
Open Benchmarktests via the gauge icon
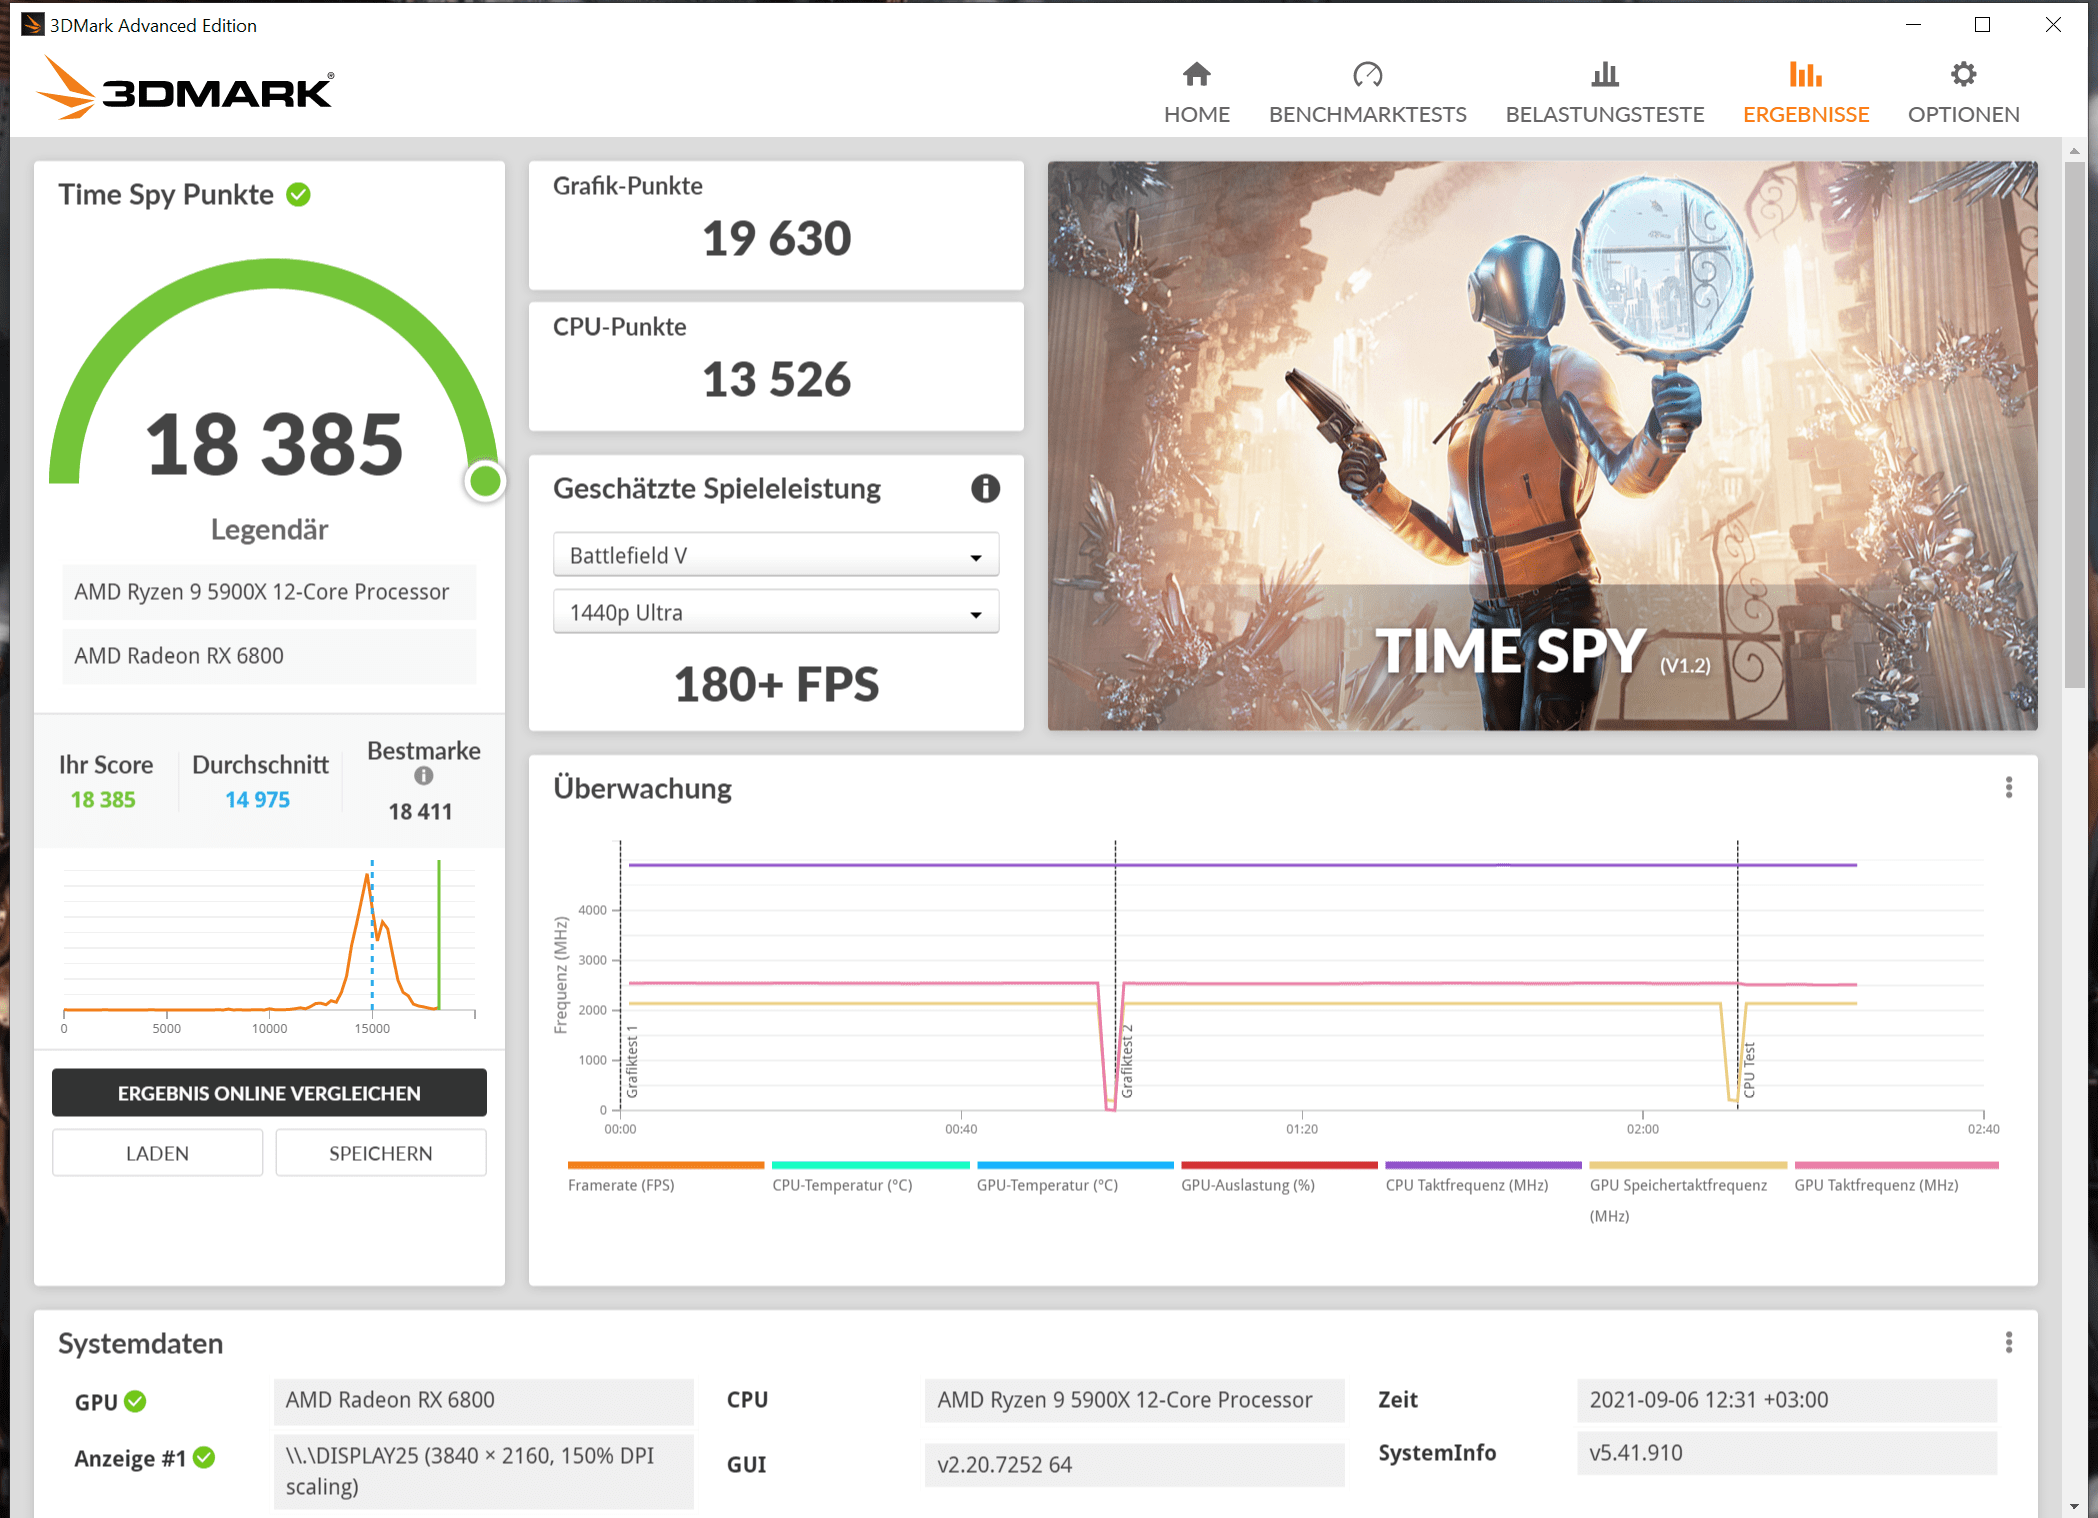pyautogui.click(x=1367, y=75)
